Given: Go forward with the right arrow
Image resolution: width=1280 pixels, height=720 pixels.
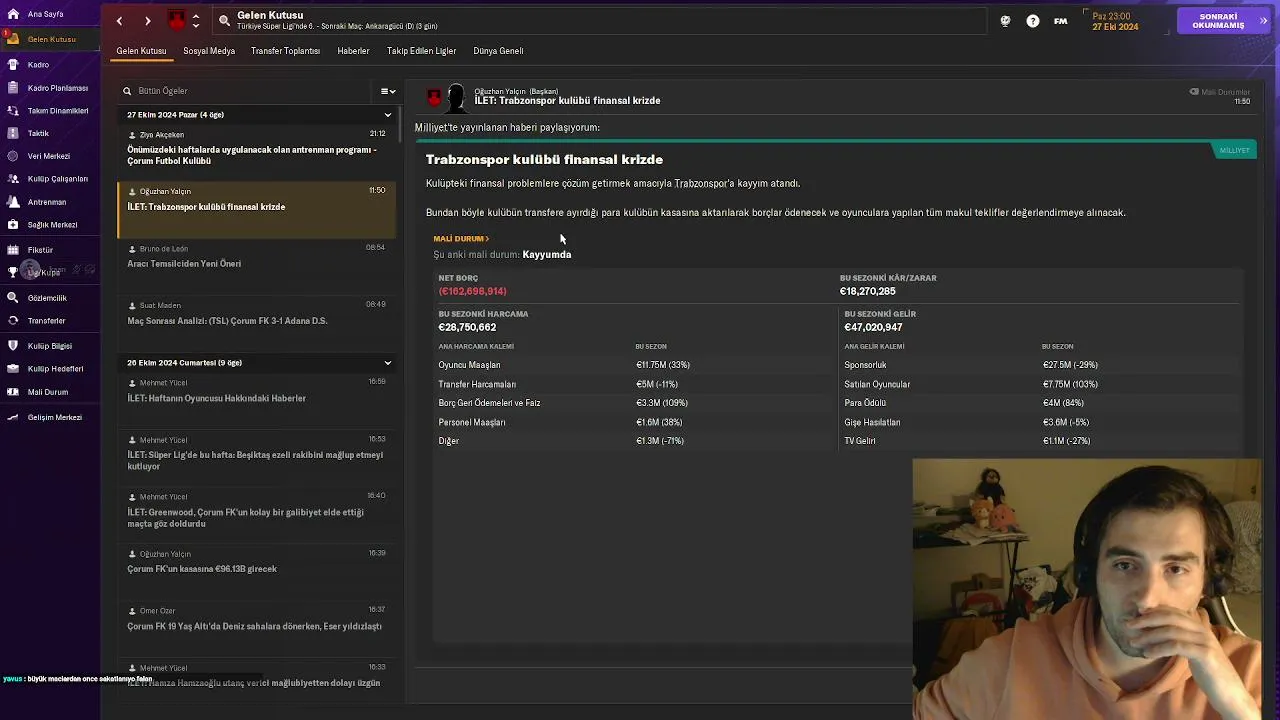Looking at the screenshot, I should tap(147, 21).
